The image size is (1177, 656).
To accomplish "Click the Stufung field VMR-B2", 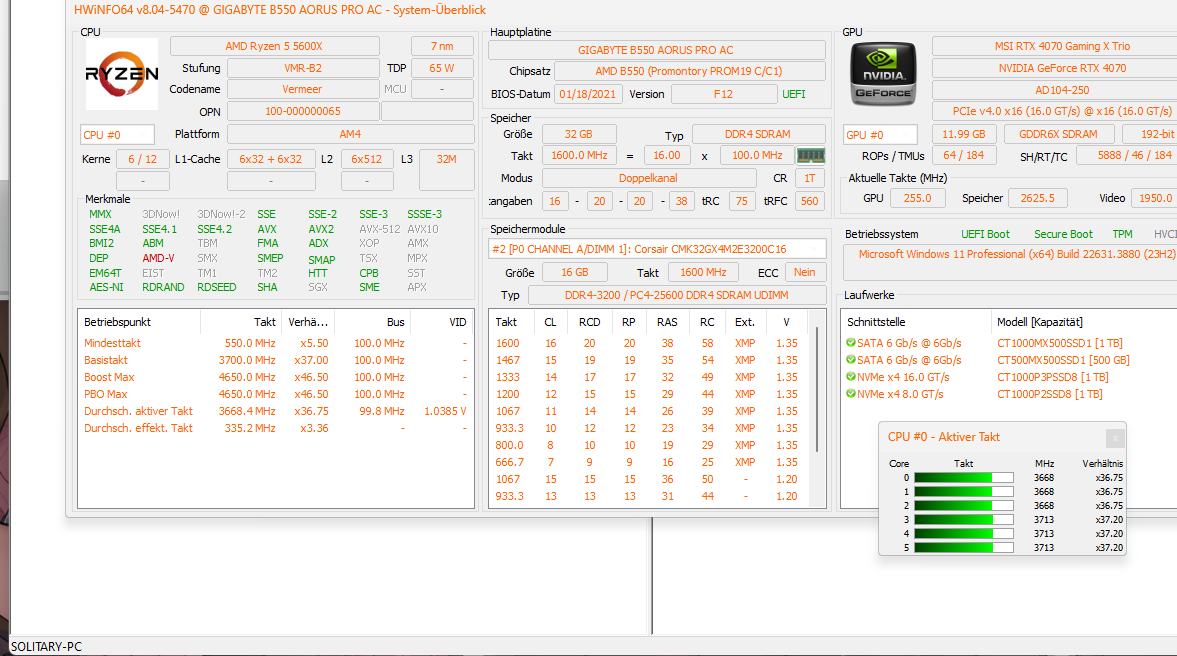I will click(x=303, y=68).
